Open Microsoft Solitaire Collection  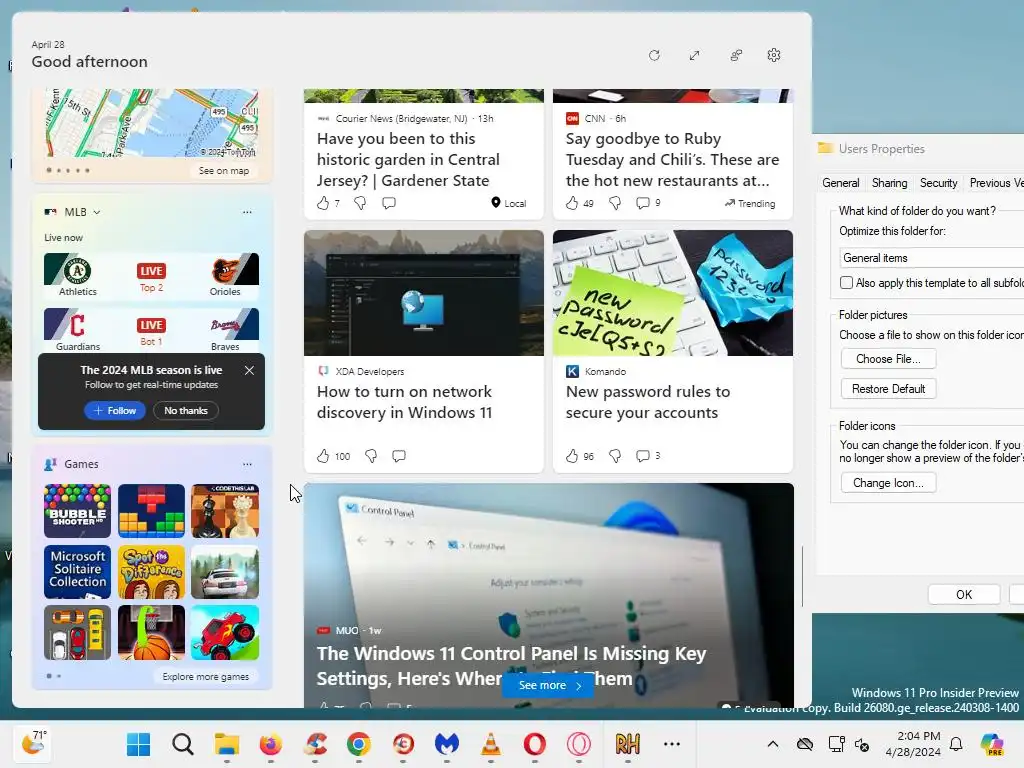point(77,572)
